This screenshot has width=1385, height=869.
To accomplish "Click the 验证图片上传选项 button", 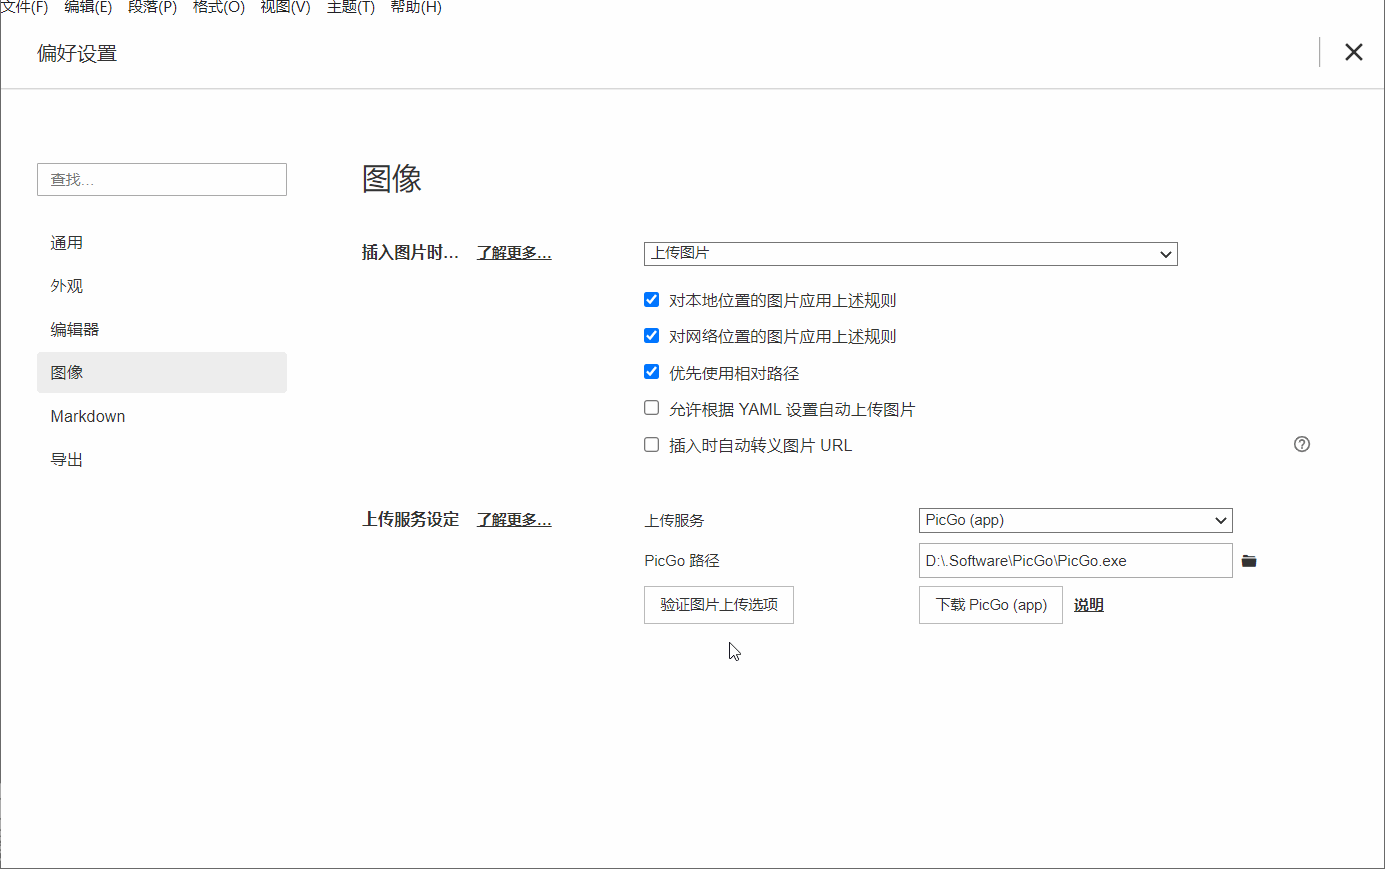I will click(x=718, y=605).
